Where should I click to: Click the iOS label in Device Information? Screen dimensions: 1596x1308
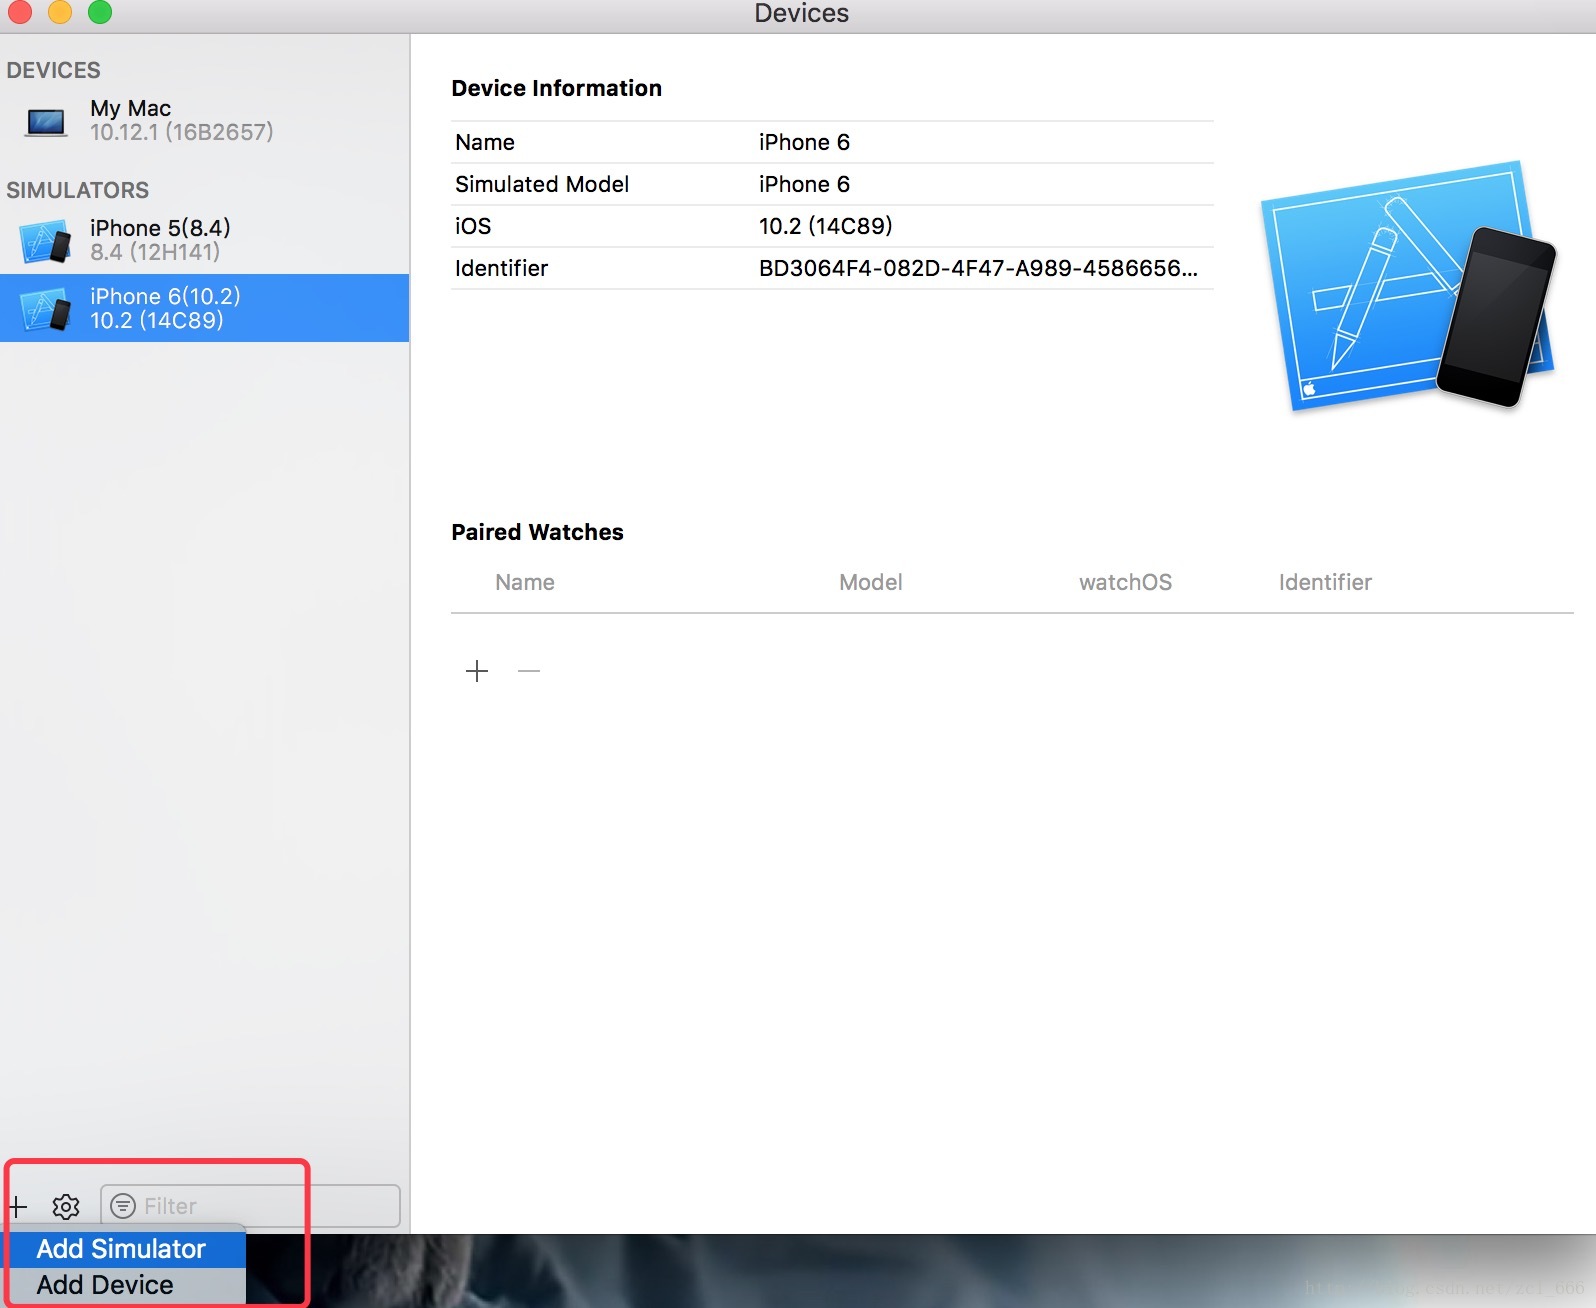pyautogui.click(x=473, y=226)
